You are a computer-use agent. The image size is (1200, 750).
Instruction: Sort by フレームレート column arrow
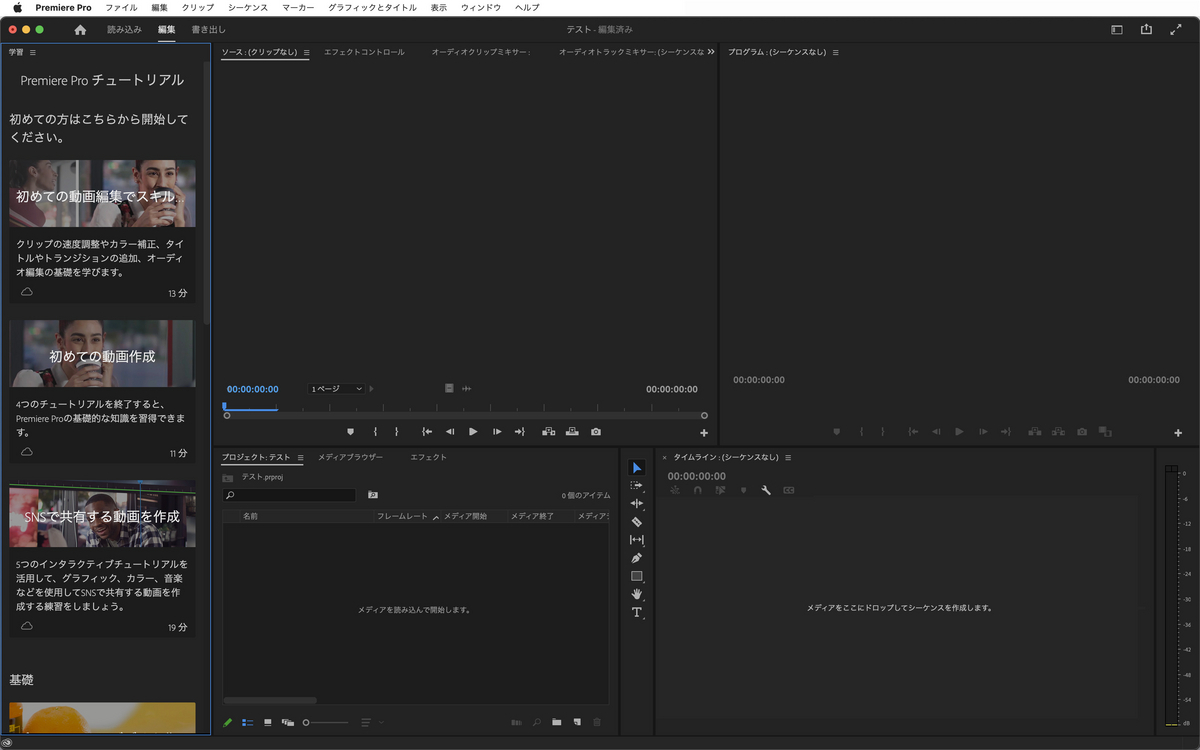click(x=435, y=517)
